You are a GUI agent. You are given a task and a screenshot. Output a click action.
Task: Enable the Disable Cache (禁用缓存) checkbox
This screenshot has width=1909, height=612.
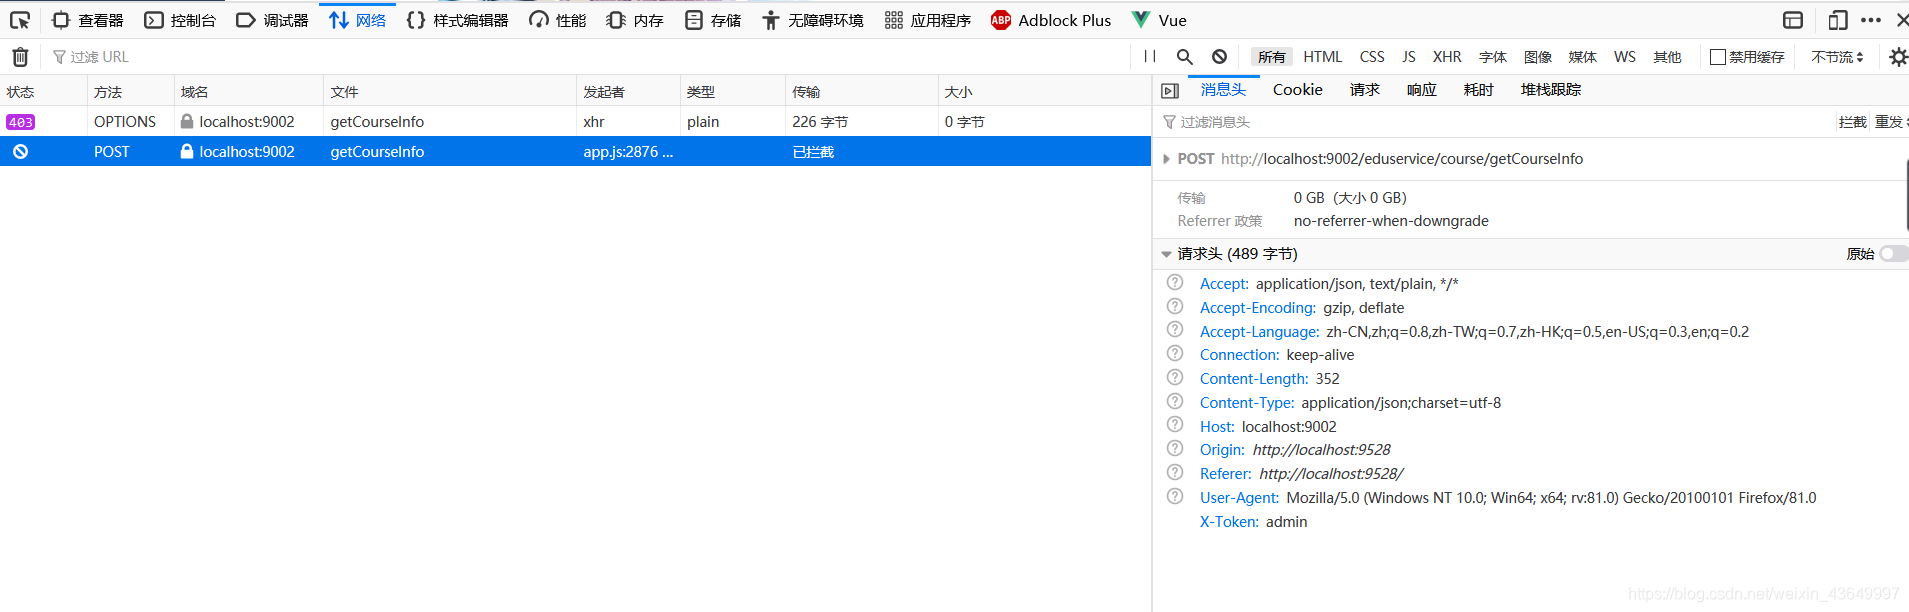tap(1718, 57)
